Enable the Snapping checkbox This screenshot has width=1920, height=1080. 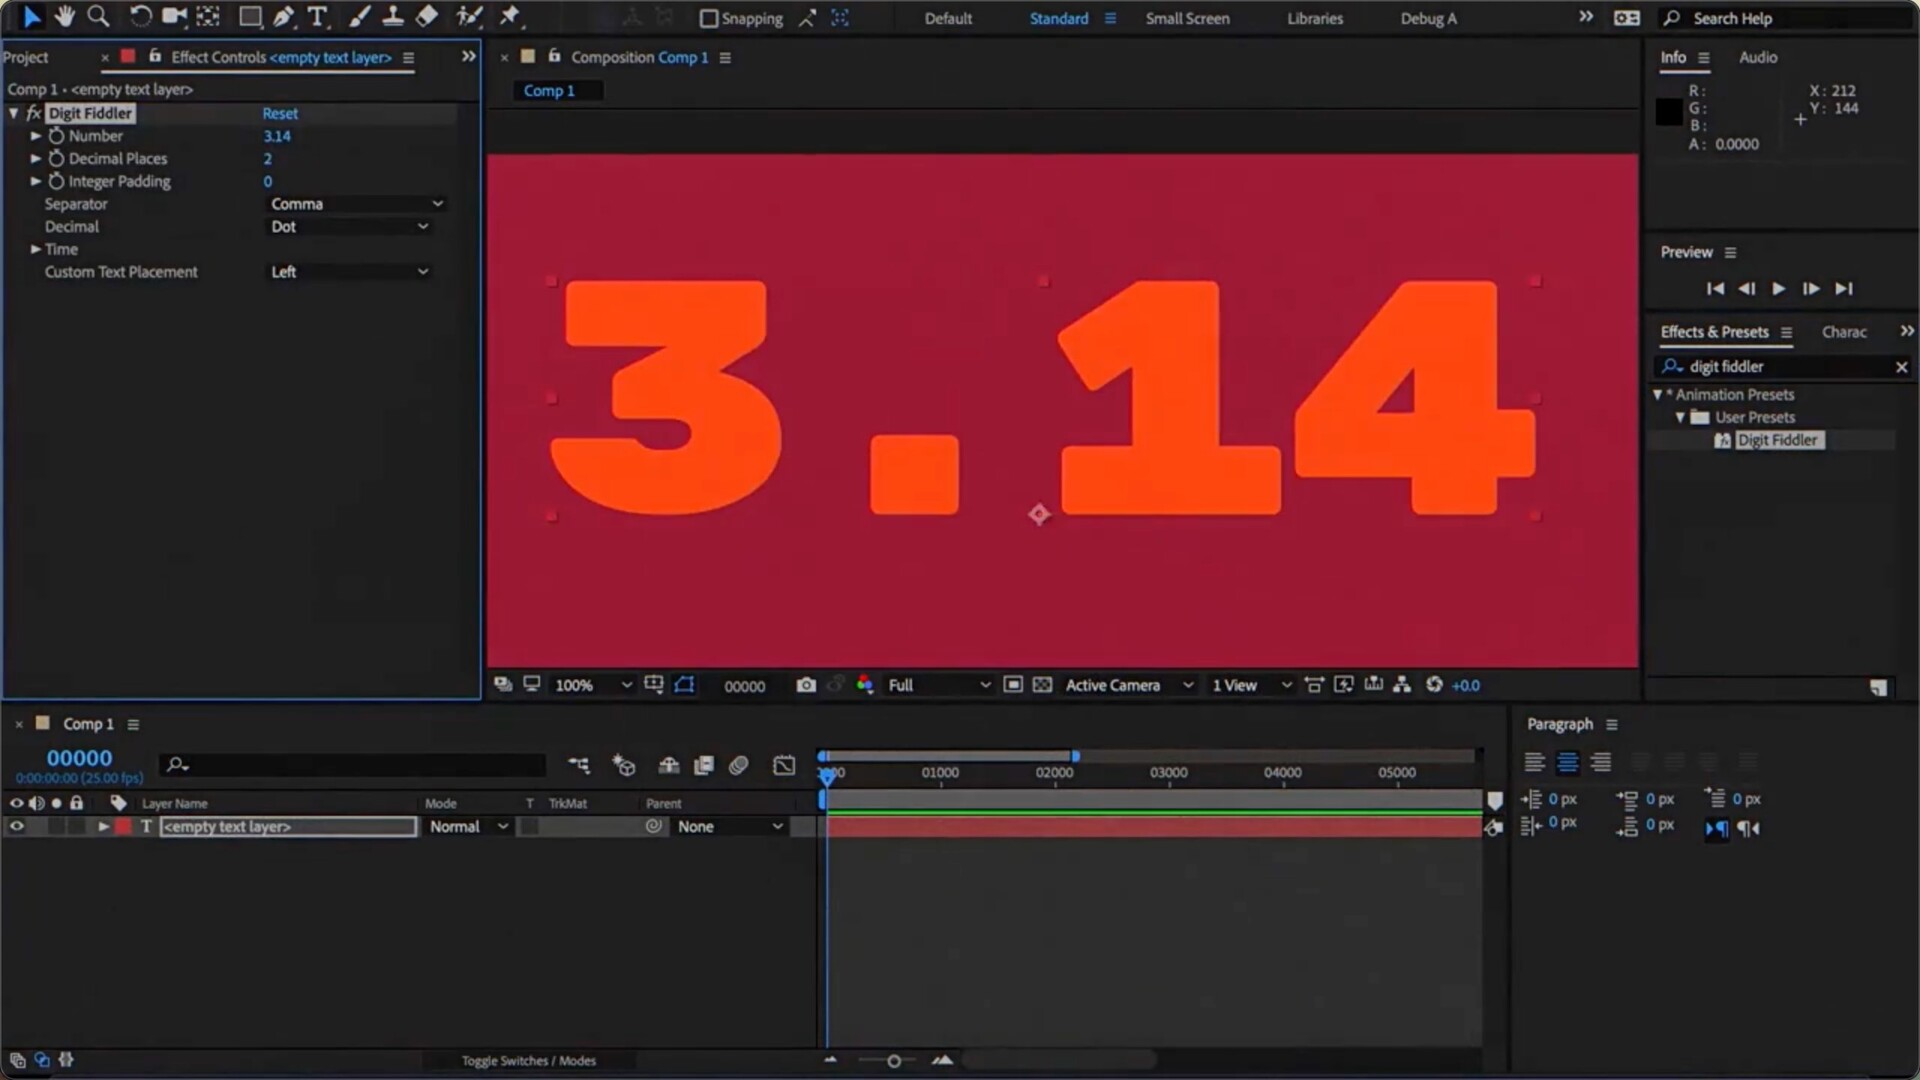coord(709,18)
